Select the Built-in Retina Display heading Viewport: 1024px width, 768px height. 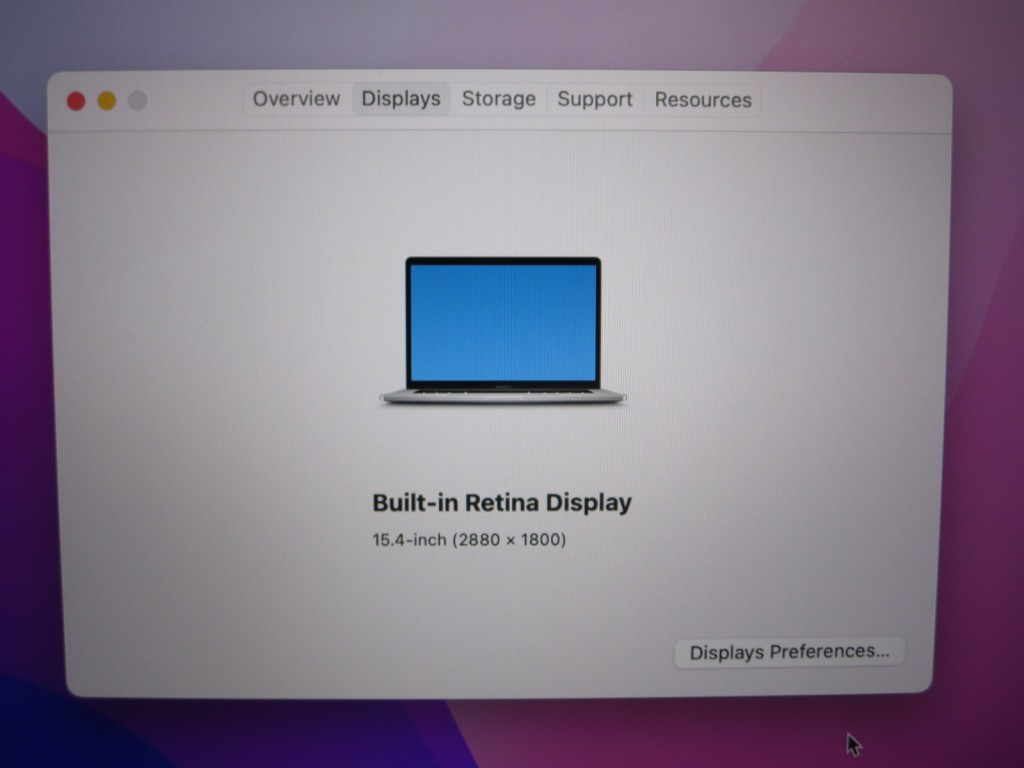click(502, 502)
